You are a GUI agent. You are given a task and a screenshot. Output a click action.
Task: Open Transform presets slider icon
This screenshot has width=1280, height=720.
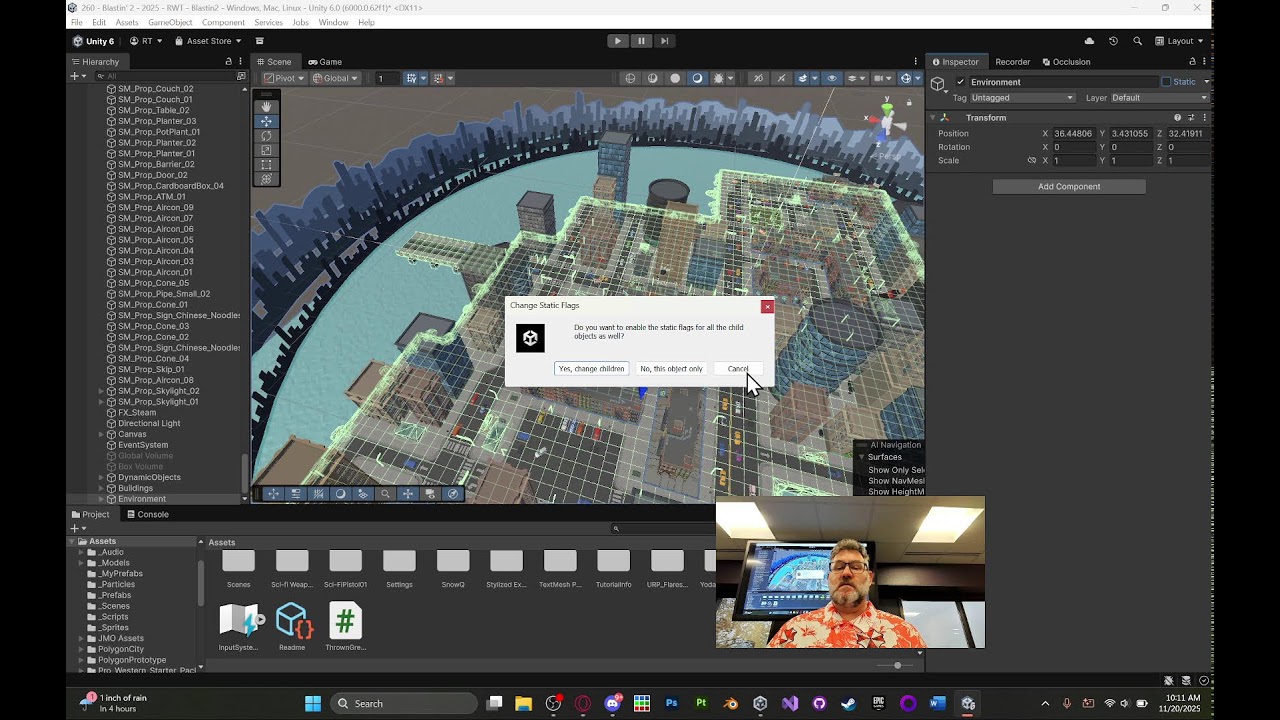point(1191,118)
